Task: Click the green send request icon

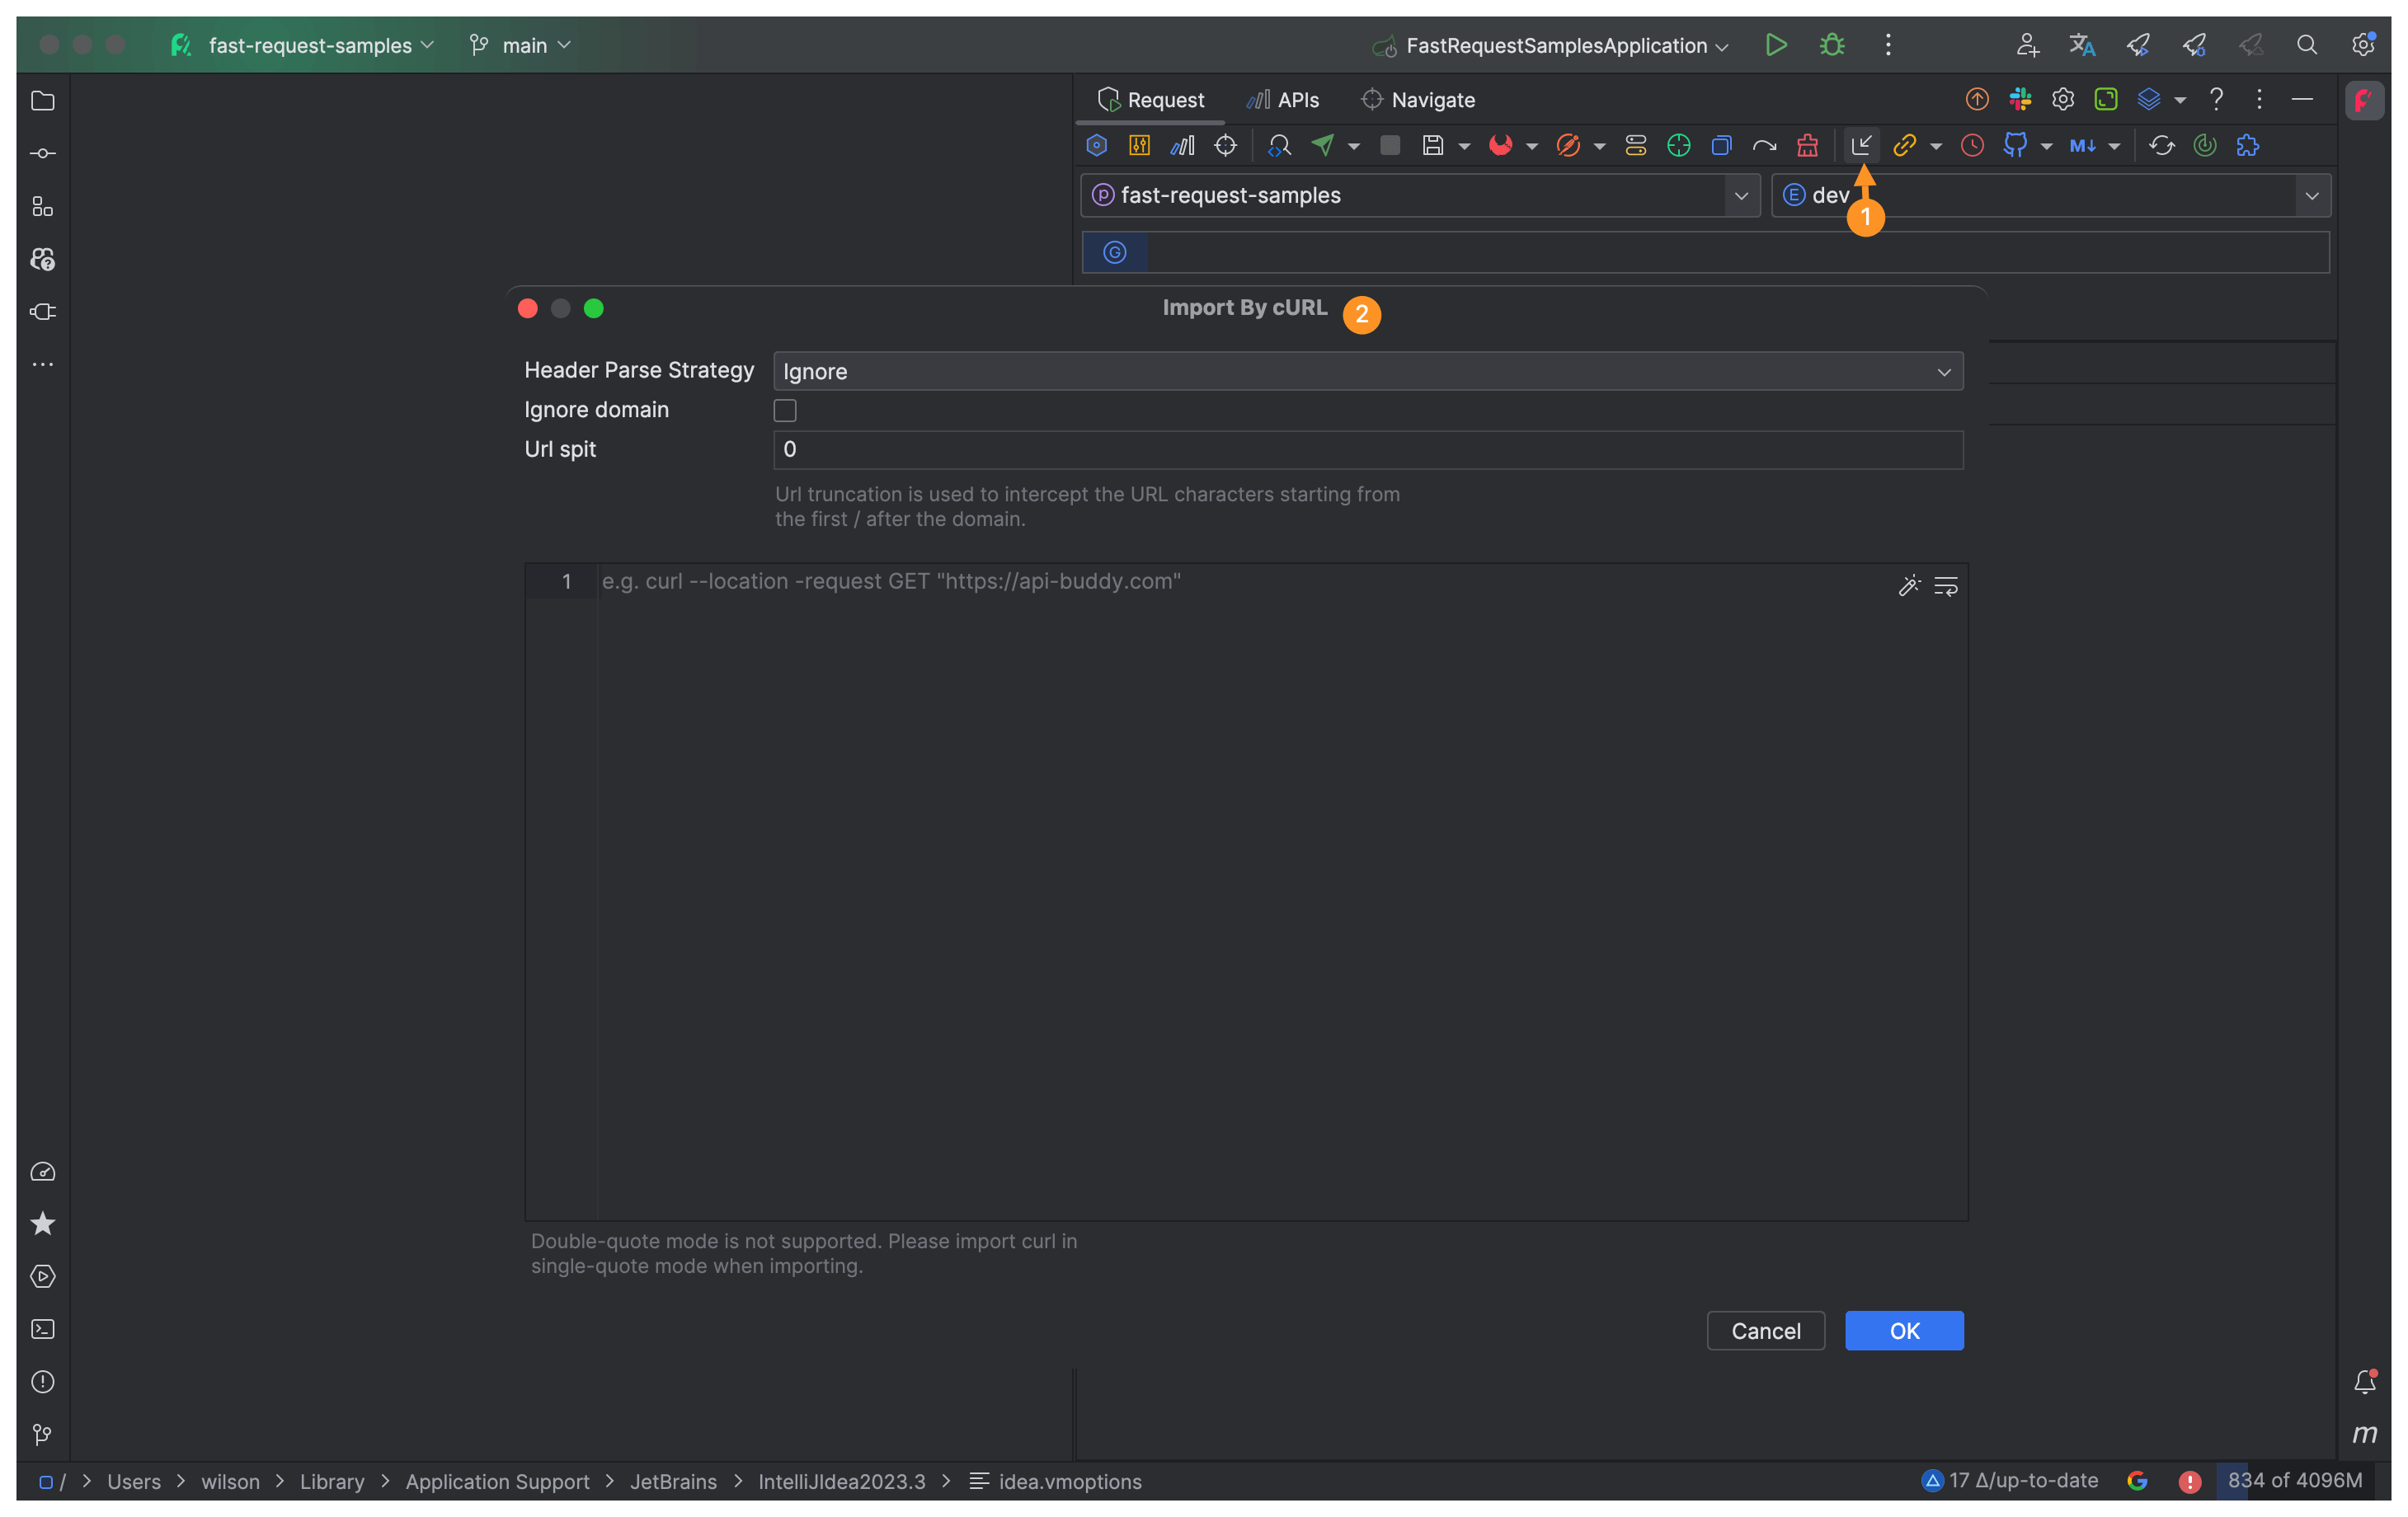Action: click(1323, 146)
